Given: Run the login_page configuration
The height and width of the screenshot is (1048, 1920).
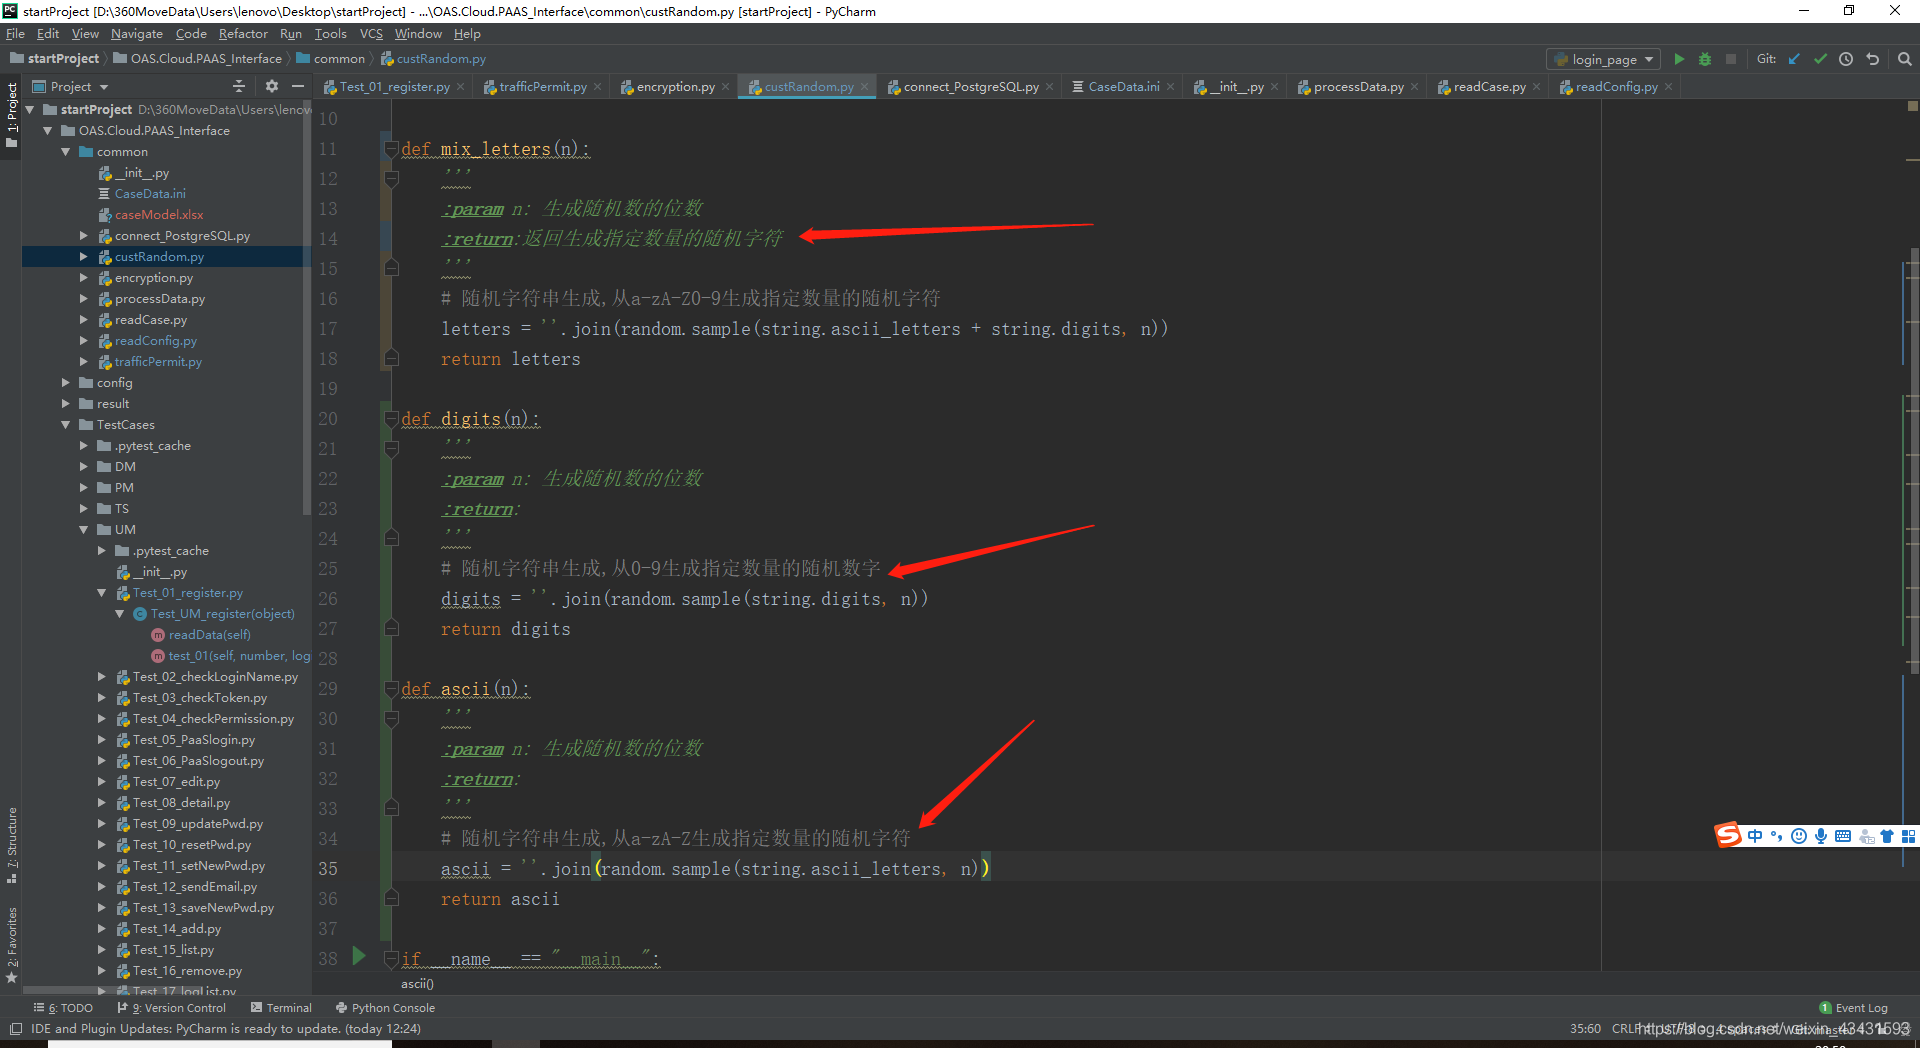Looking at the screenshot, I should (1679, 59).
